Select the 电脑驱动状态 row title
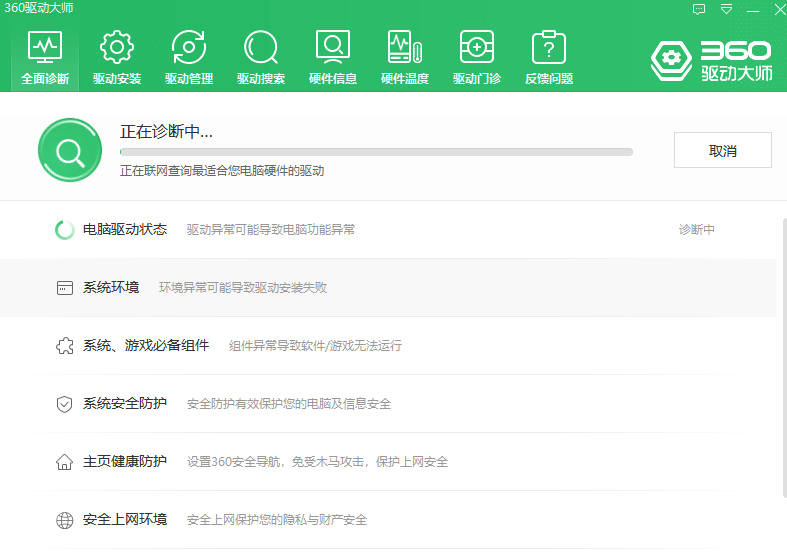Image resolution: width=787 pixels, height=552 pixels. pos(125,229)
